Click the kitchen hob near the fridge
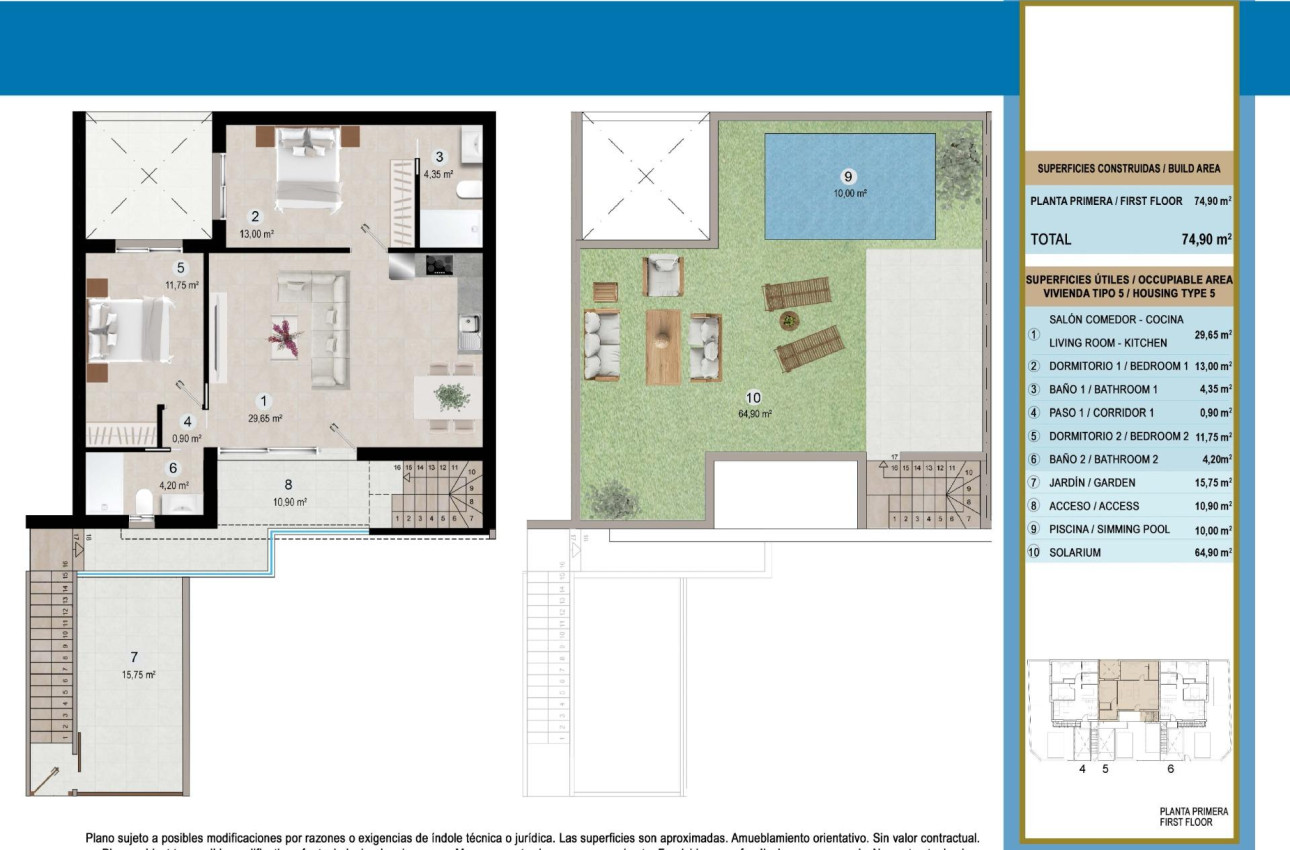The width and height of the screenshot is (1290, 850). tap(440, 265)
